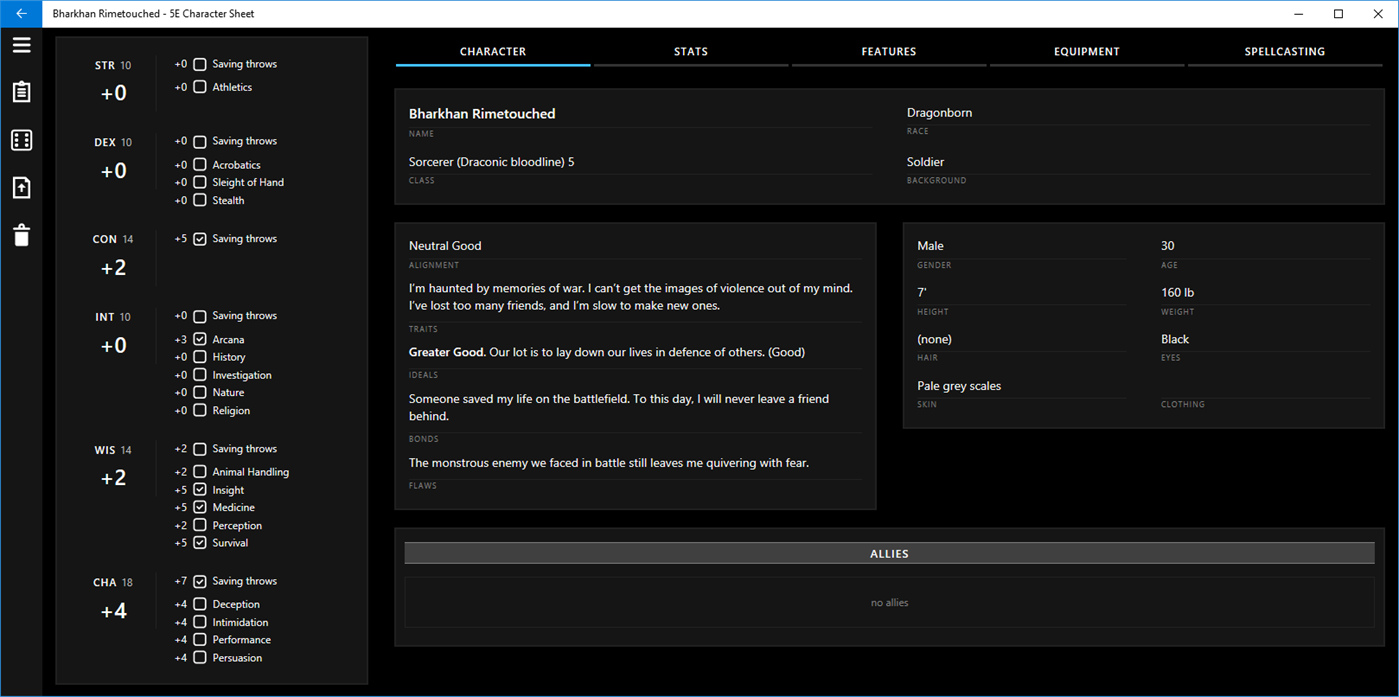
Task: Select the Intelligence Arcana skill entry
Action: click(x=228, y=338)
